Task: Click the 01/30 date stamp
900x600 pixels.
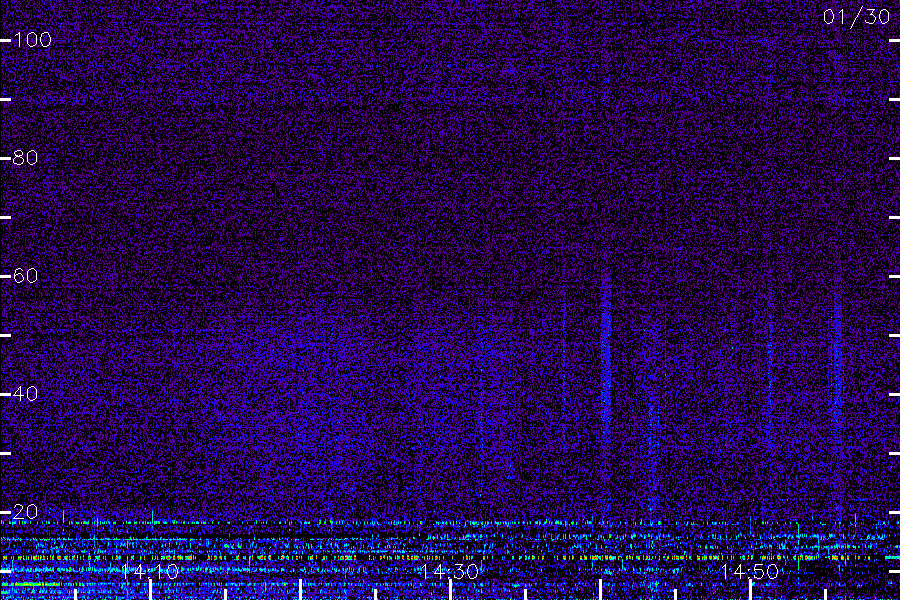Action: pyautogui.click(x=856, y=17)
